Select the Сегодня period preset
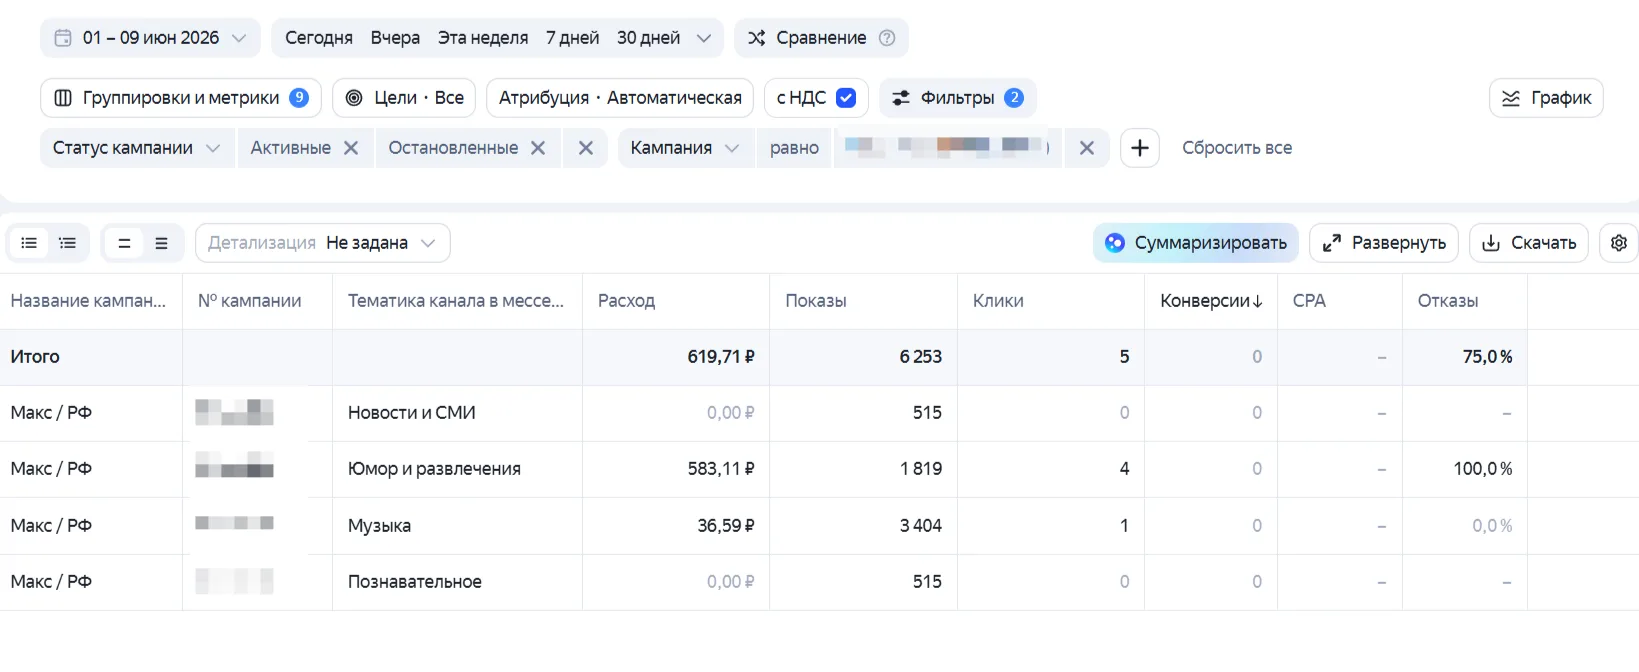 319,38
